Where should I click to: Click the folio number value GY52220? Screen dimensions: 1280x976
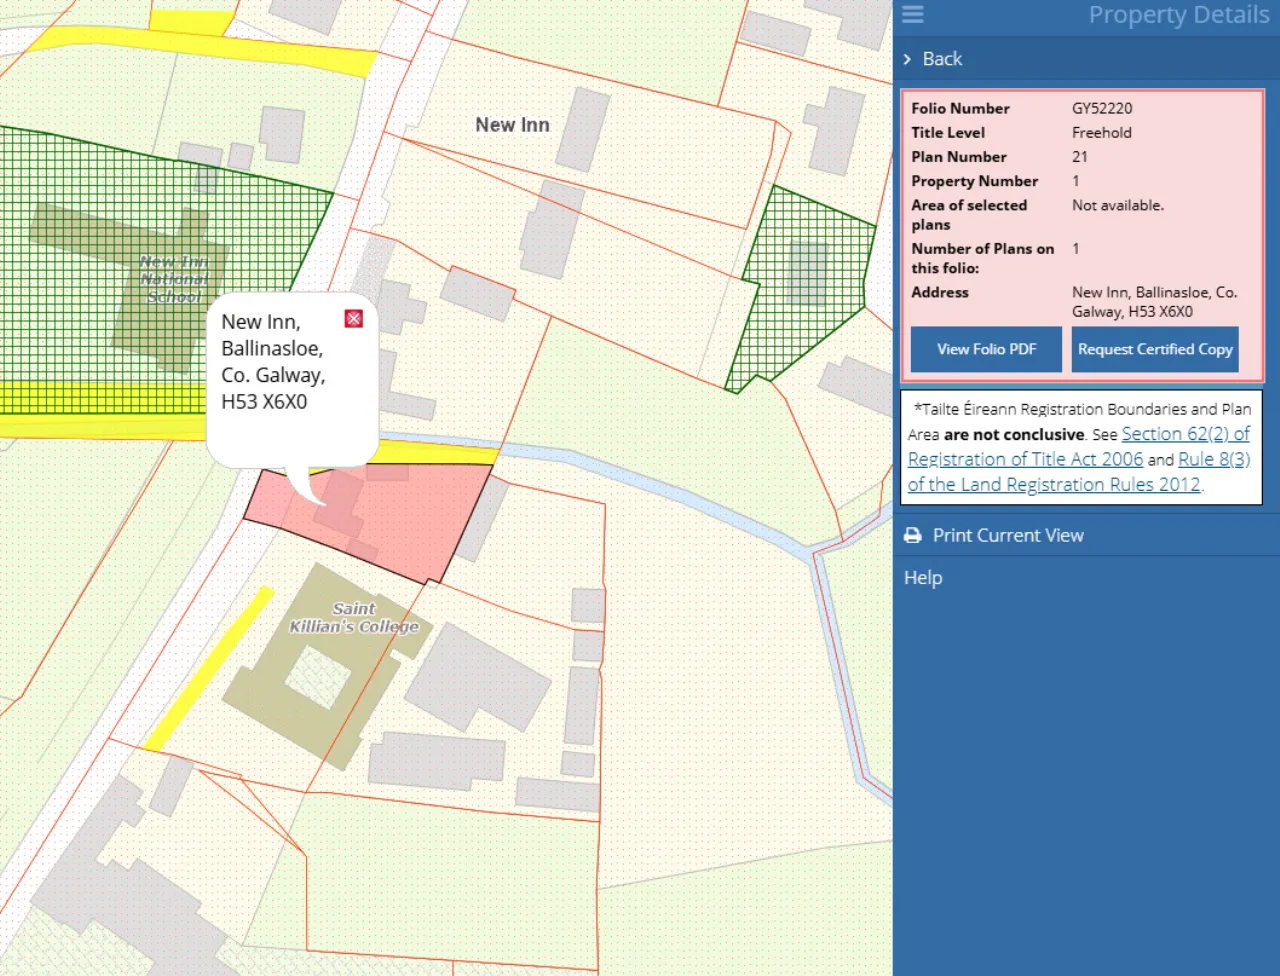click(1102, 108)
